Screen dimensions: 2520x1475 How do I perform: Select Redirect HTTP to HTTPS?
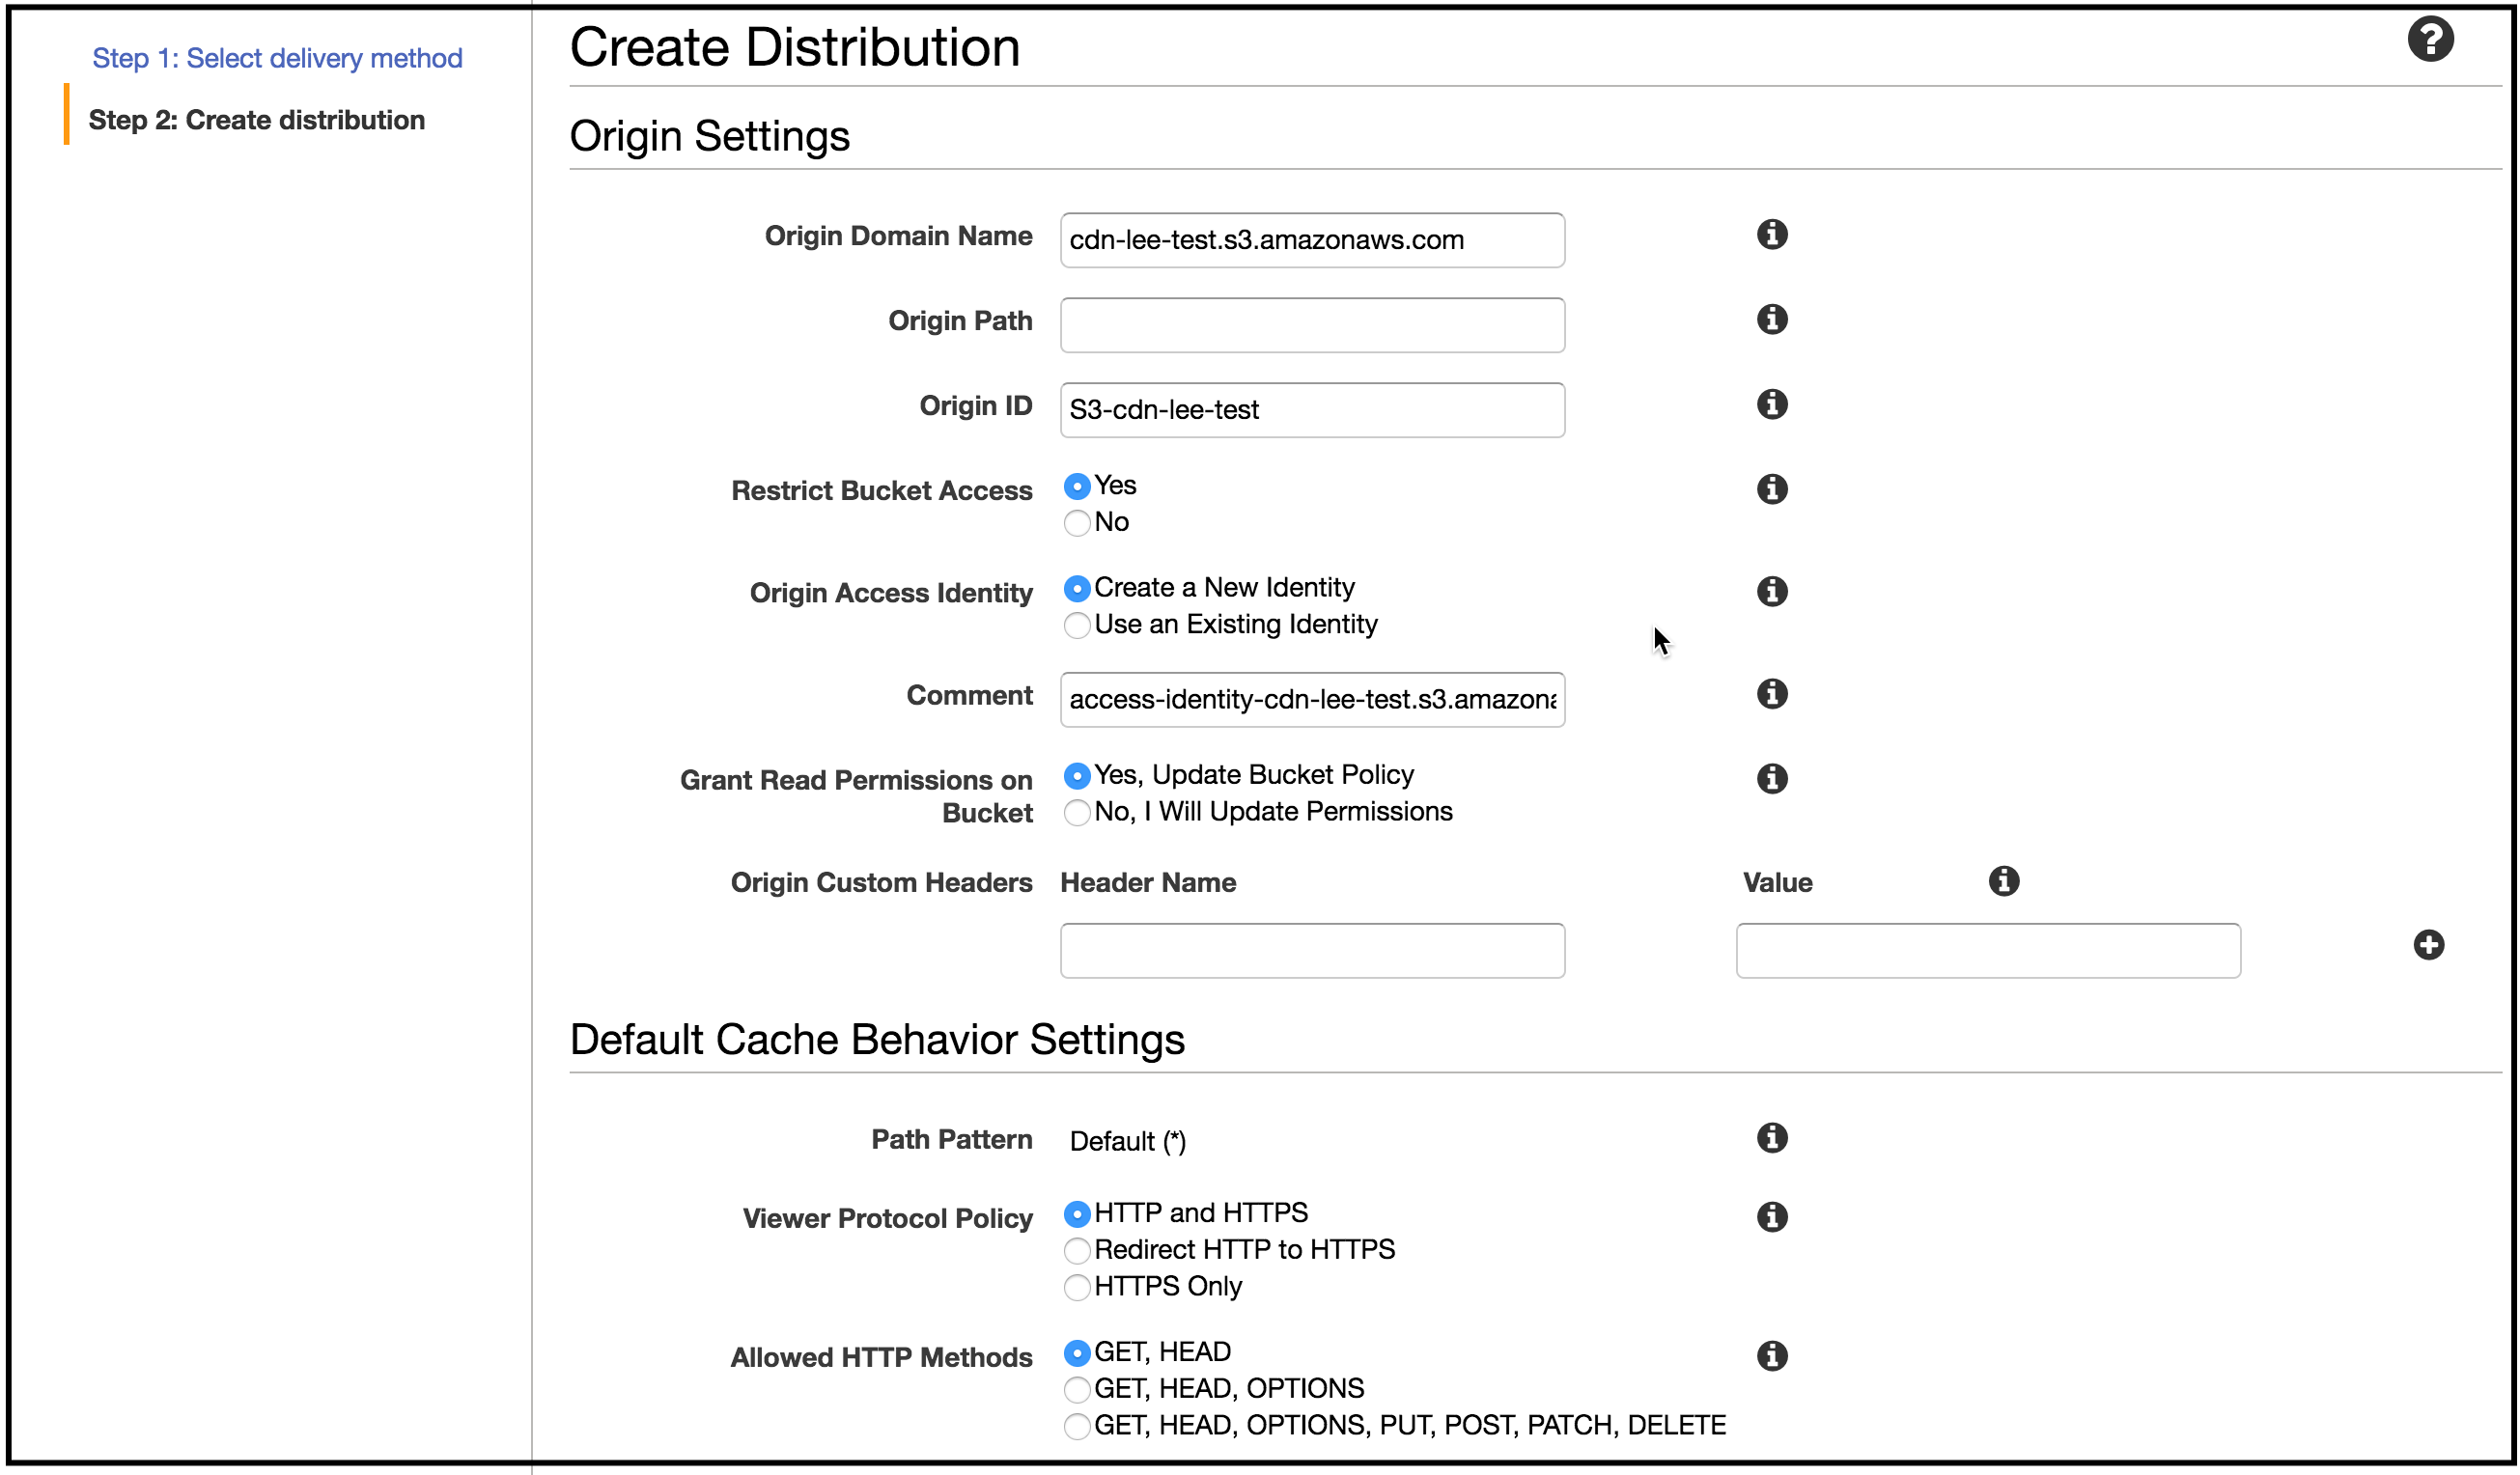(1077, 1250)
